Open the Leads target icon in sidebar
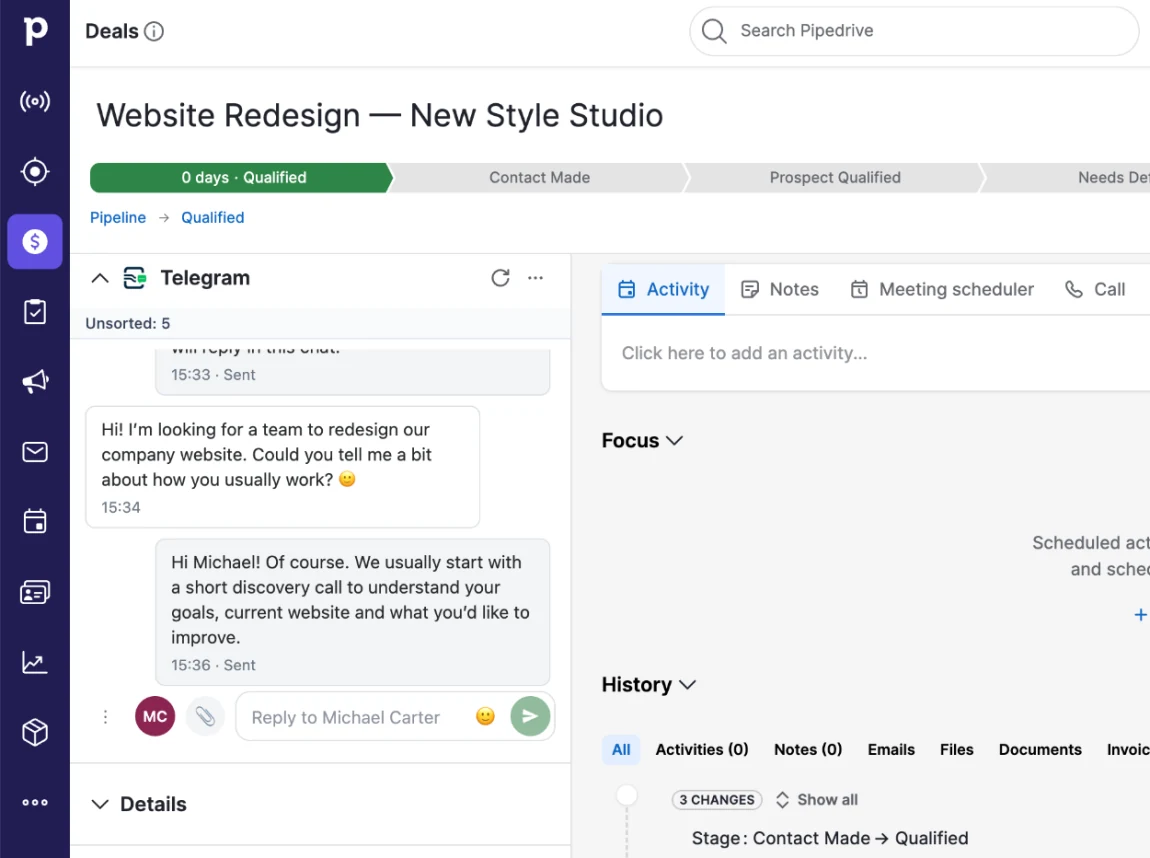The width and height of the screenshot is (1150, 858). 34,172
